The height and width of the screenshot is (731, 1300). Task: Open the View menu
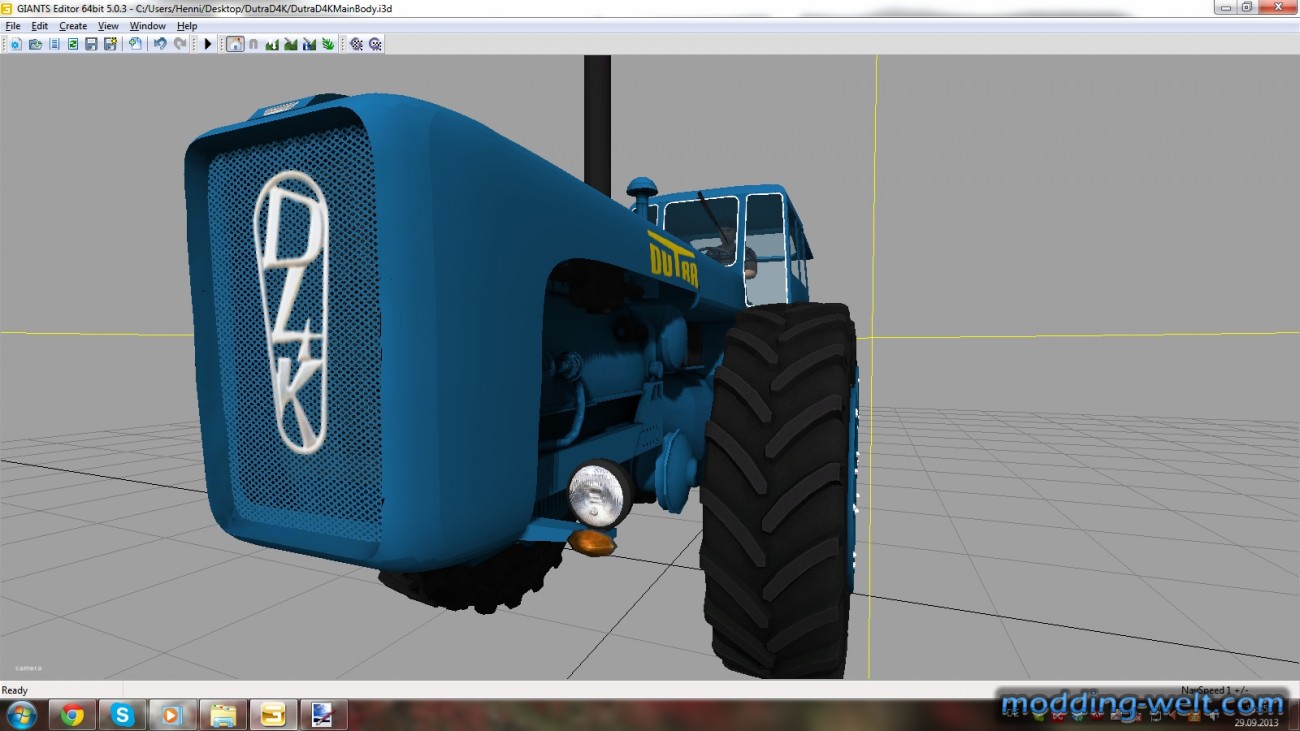(x=108, y=26)
